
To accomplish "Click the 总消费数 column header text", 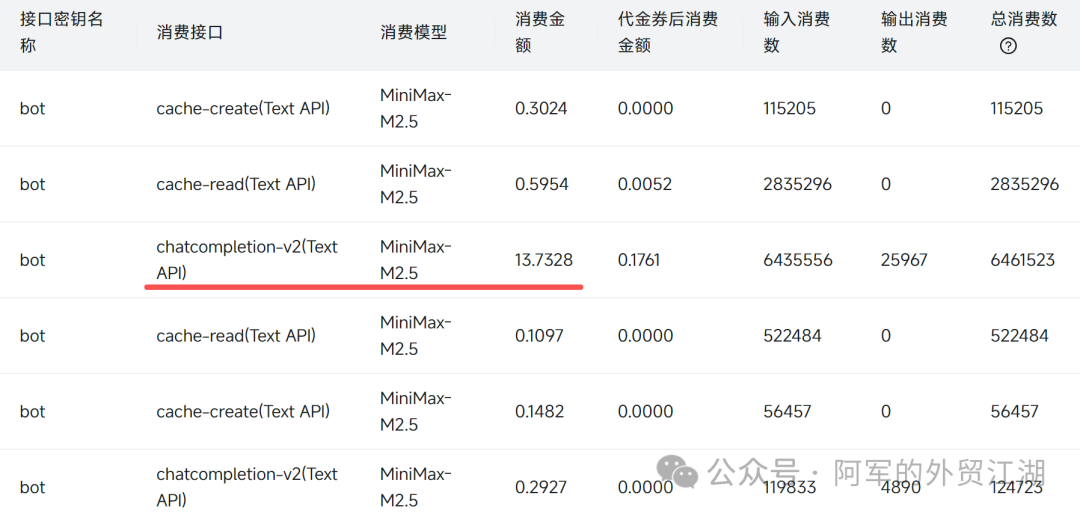I will (1023, 19).
